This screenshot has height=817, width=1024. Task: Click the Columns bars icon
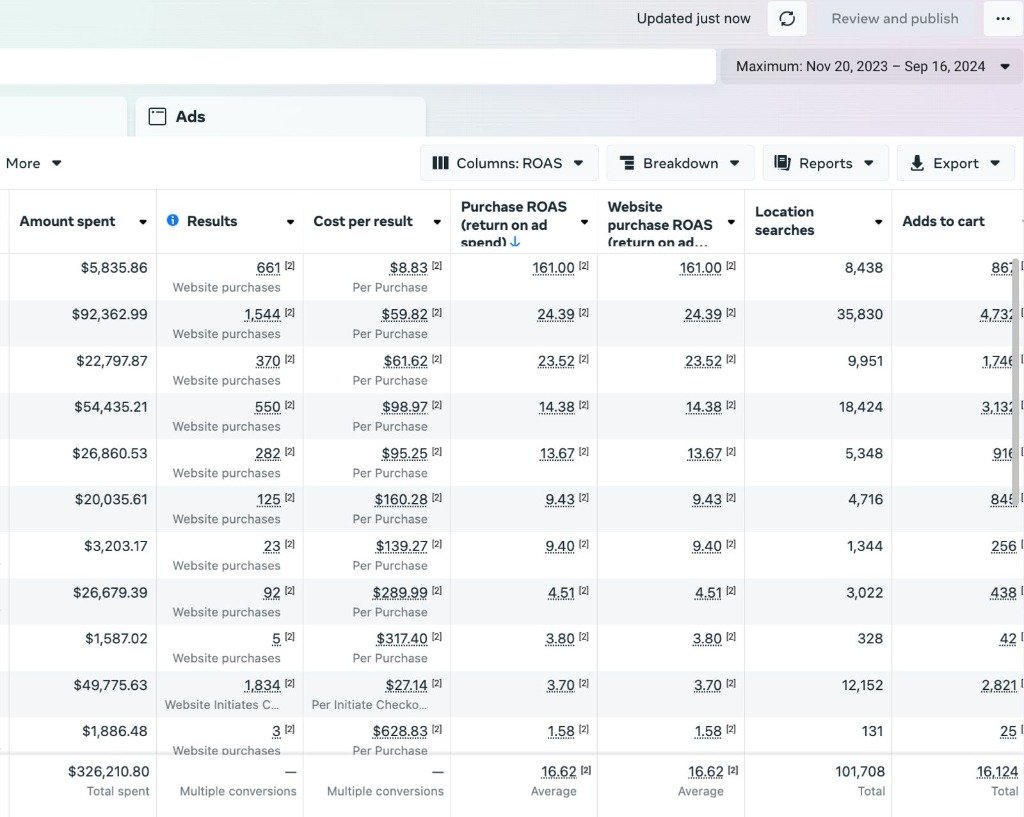(441, 163)
